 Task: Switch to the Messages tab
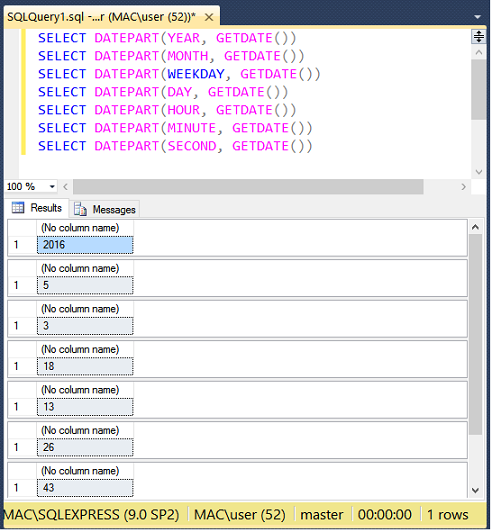(x=105, y=210)
